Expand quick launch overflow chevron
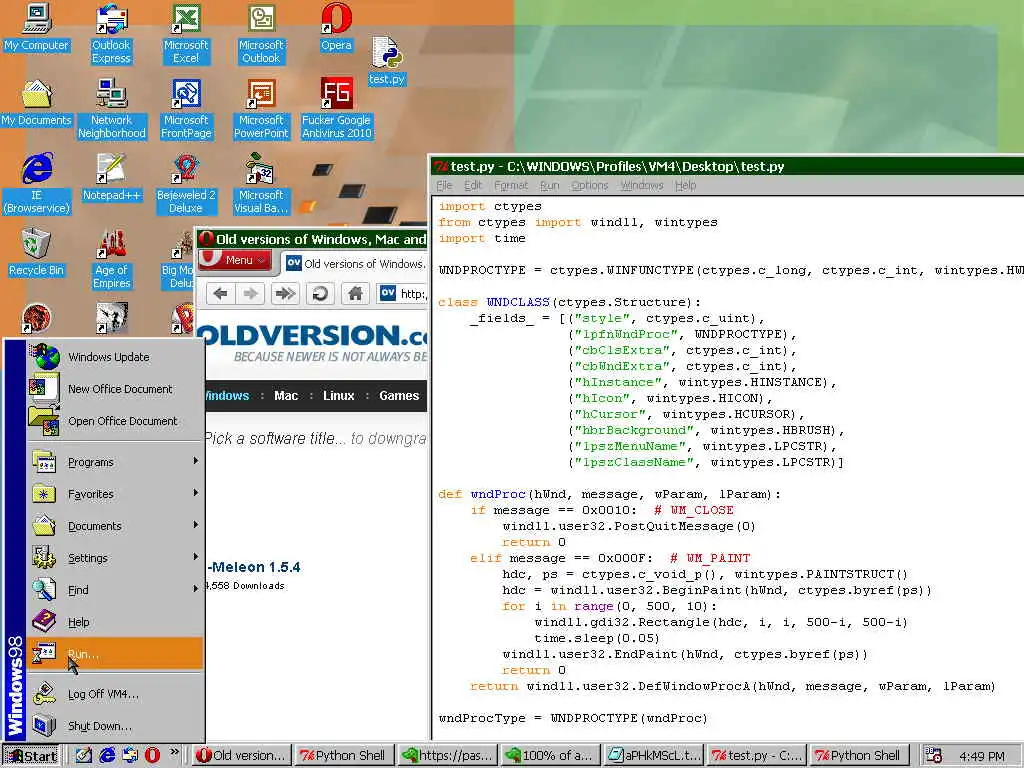1024x768 pixels. 174,752
